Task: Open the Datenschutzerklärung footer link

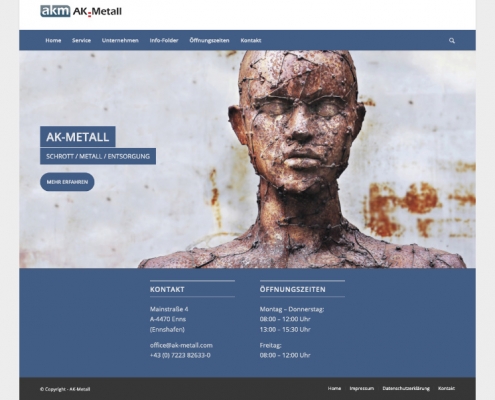Action: [x=406, y=388]
